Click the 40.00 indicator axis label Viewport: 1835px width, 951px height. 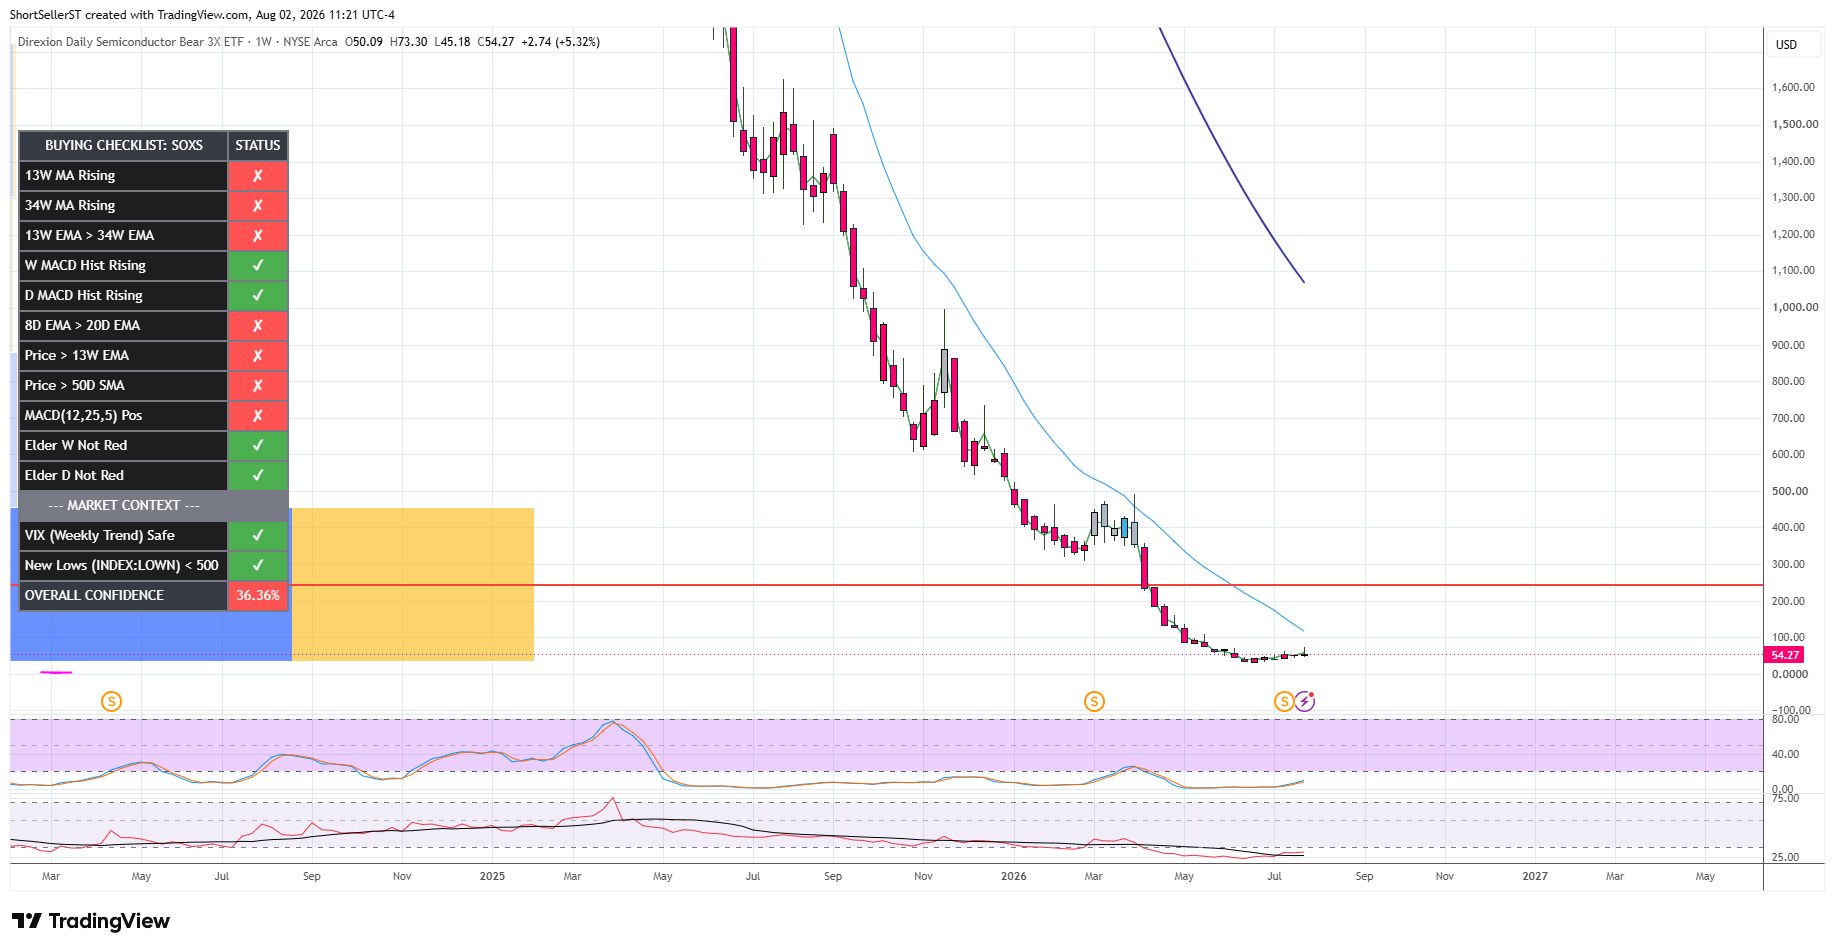tap(1786, 754)
